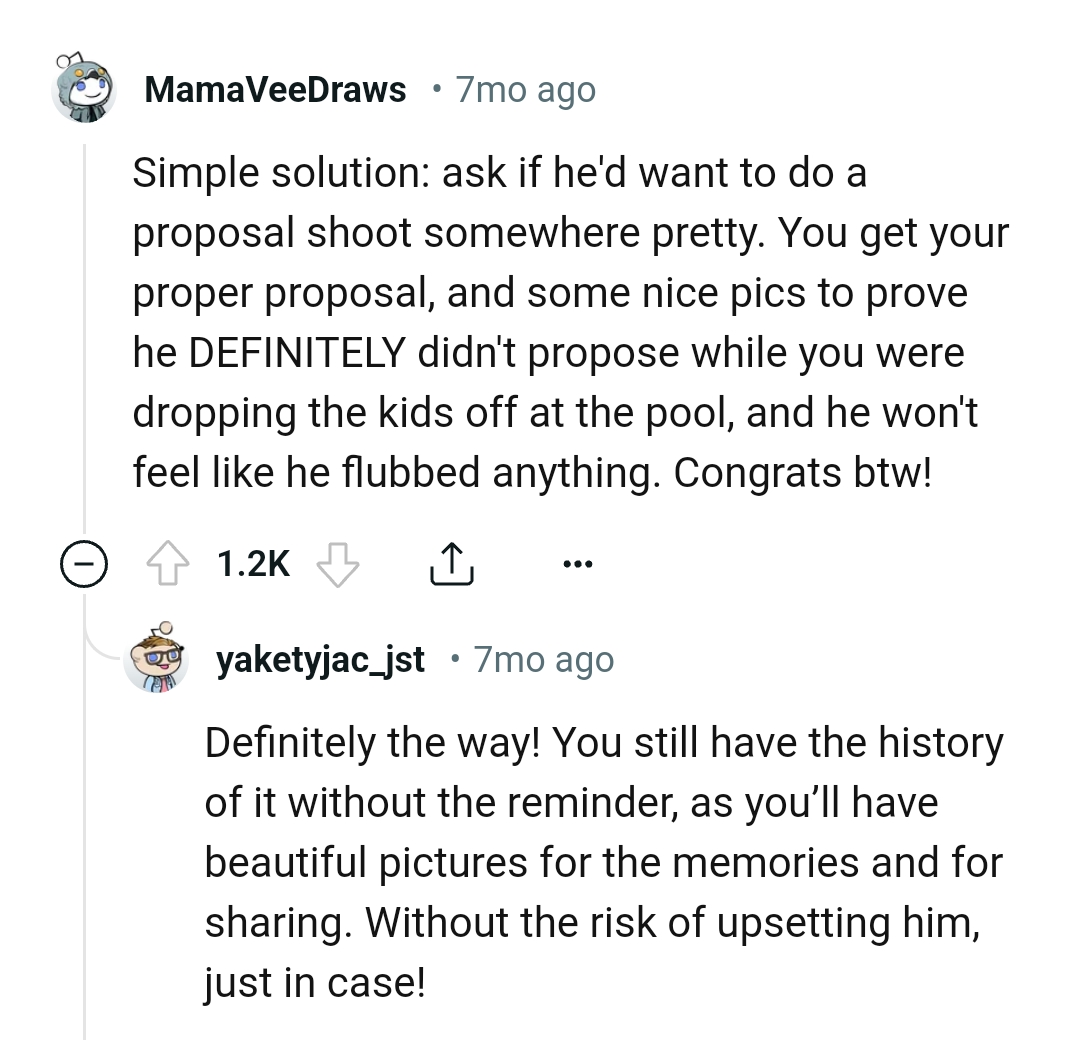The image size is (1080, 1040).
Task: Click 'Congrats btw!' at comment end
Action: click(802, 473)
